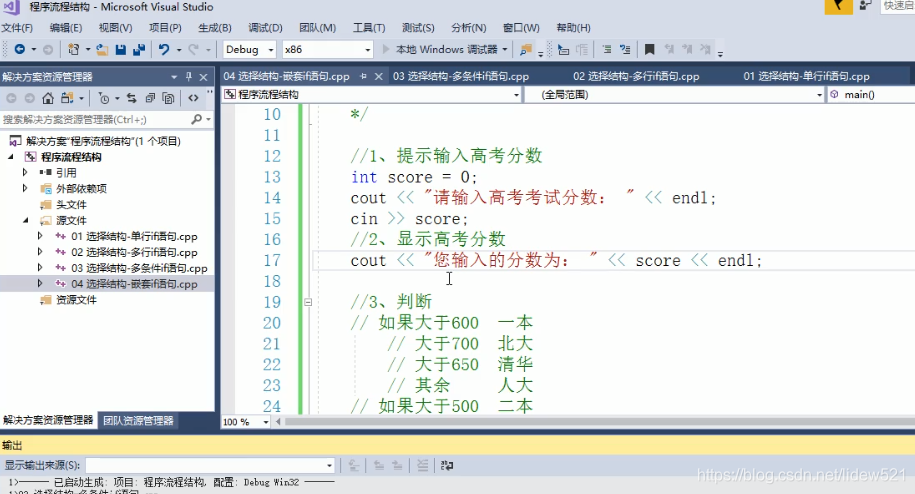Toggle Word Wrap in the Output panel
Screen dimensions: 915x494
pyautogui.click(x=447, y=465)
